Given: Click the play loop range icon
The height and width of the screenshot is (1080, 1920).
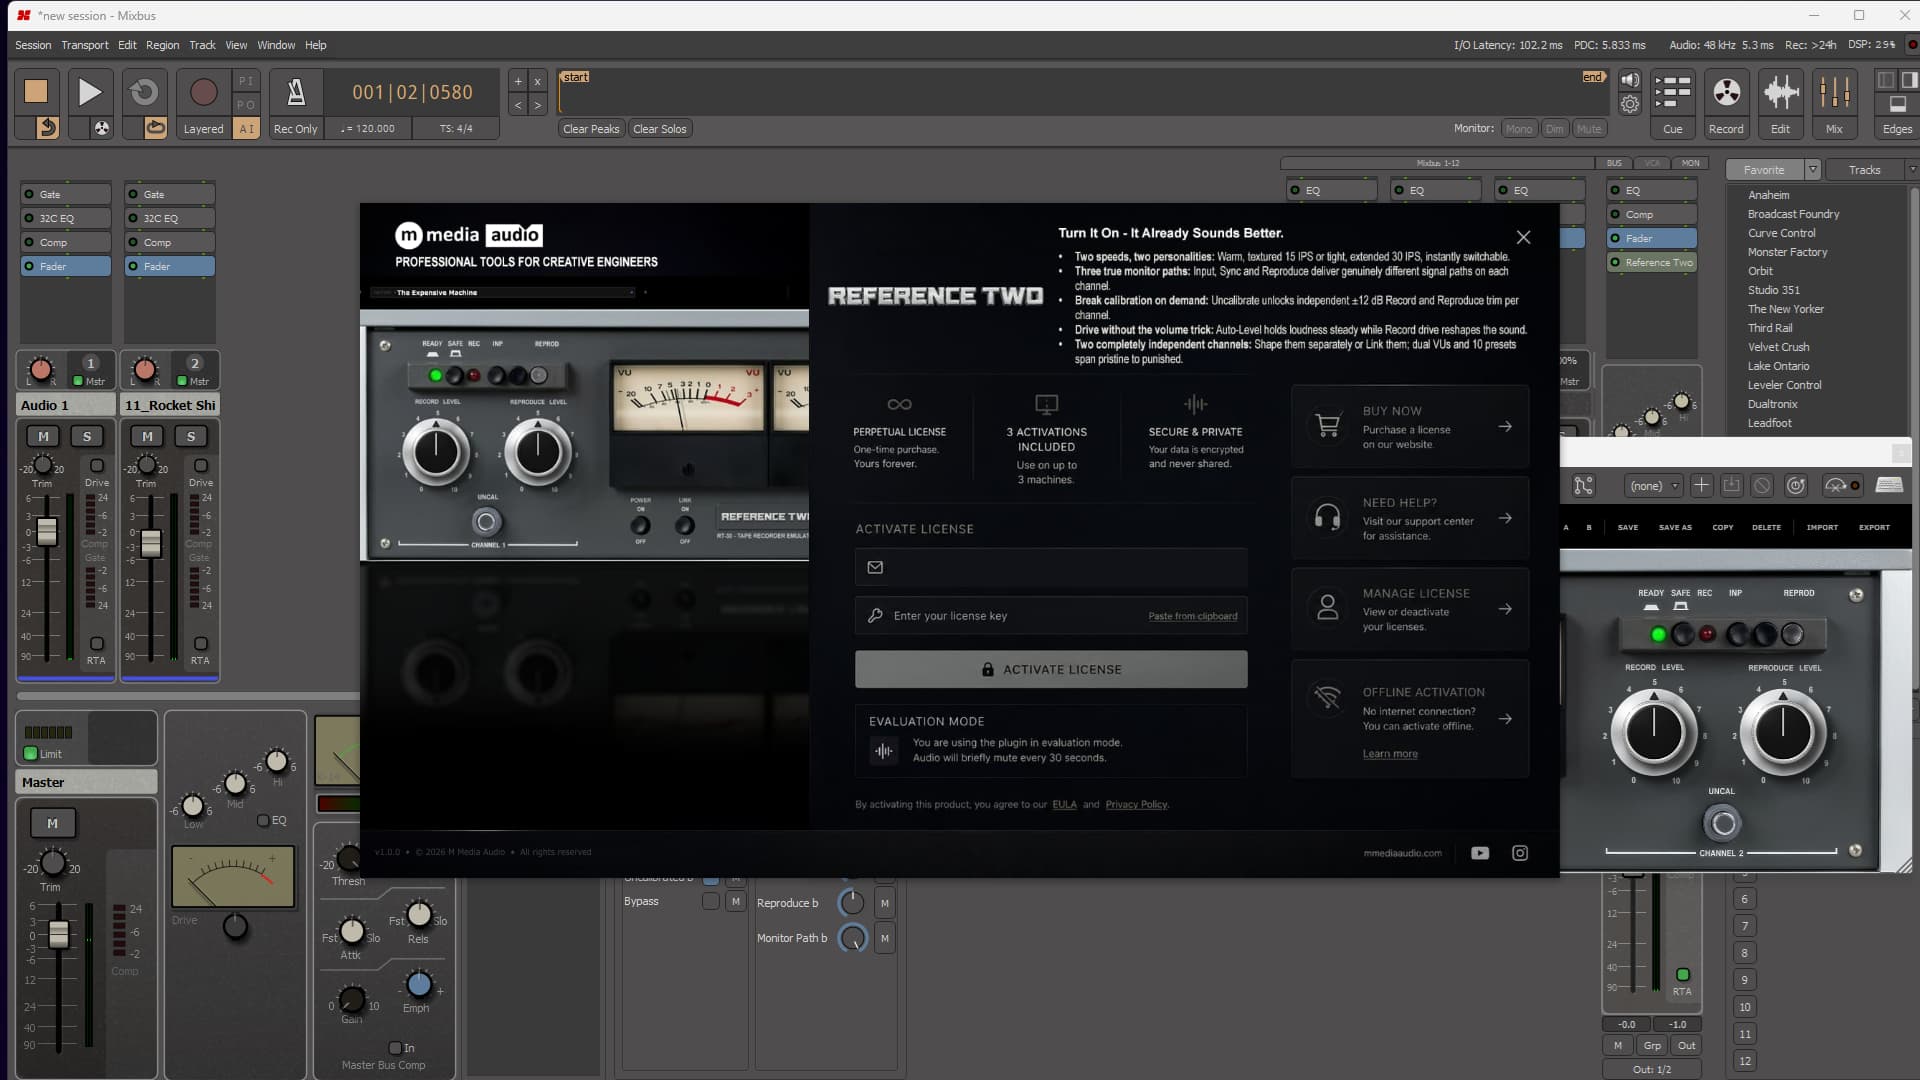Looking at the screenshot, I should click(144, 91).
